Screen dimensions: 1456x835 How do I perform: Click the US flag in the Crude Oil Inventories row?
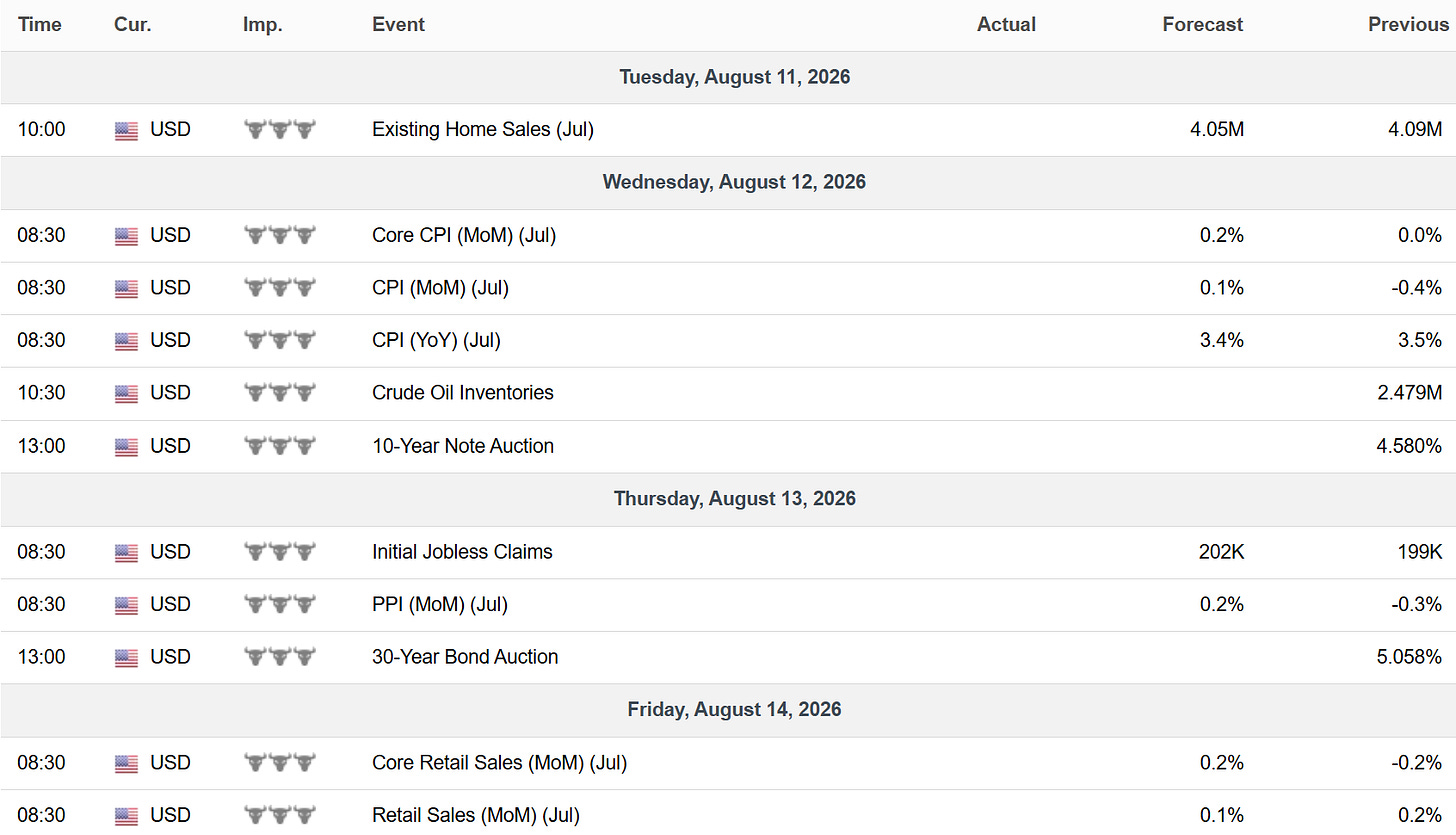(126, 394)
